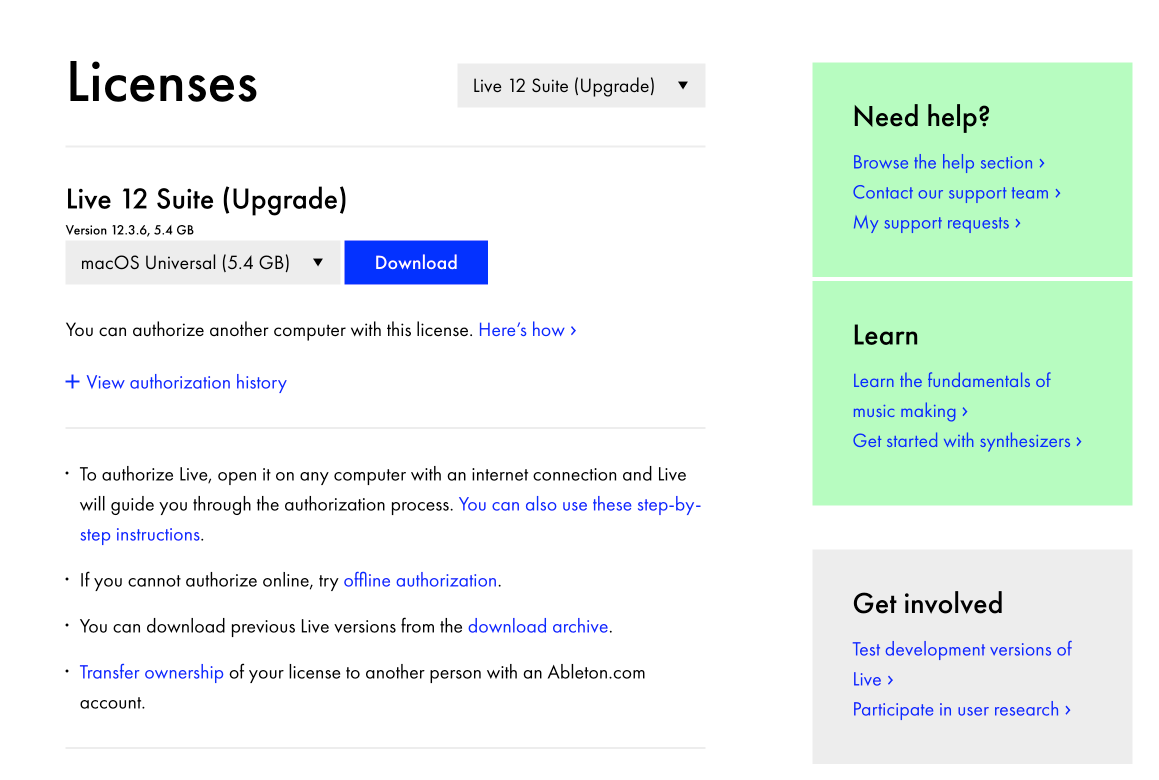Viewport: 1159px width, 780px height.
Task: Open the "Here's how" authorization link
Action: click(x=526, y=330)
